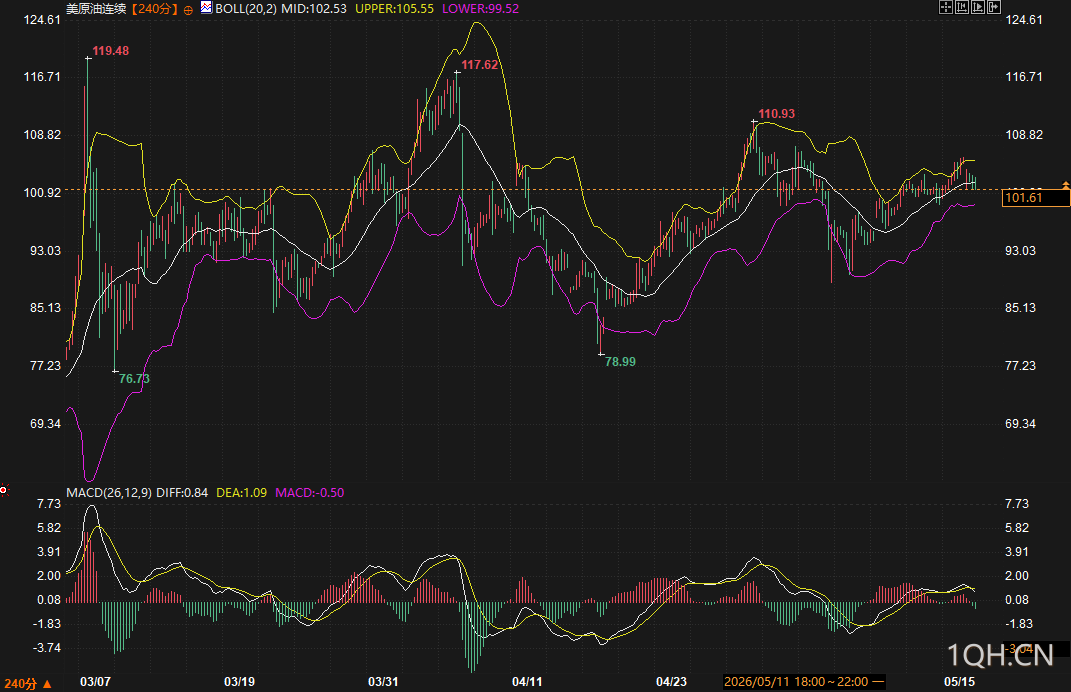
Task: Click the panel export arrow icon
Action: click(x=994, y=8)
